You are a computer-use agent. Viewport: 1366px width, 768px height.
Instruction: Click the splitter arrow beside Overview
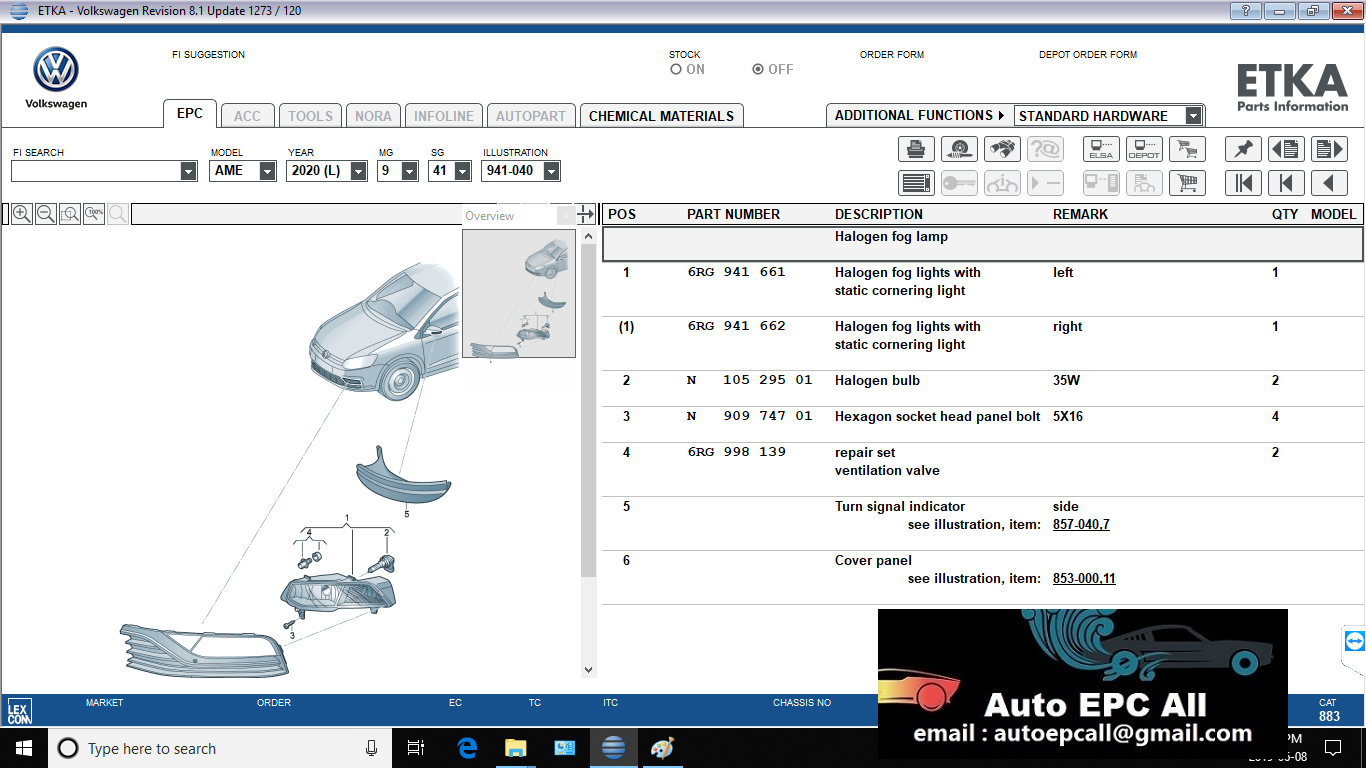(586, 214)
